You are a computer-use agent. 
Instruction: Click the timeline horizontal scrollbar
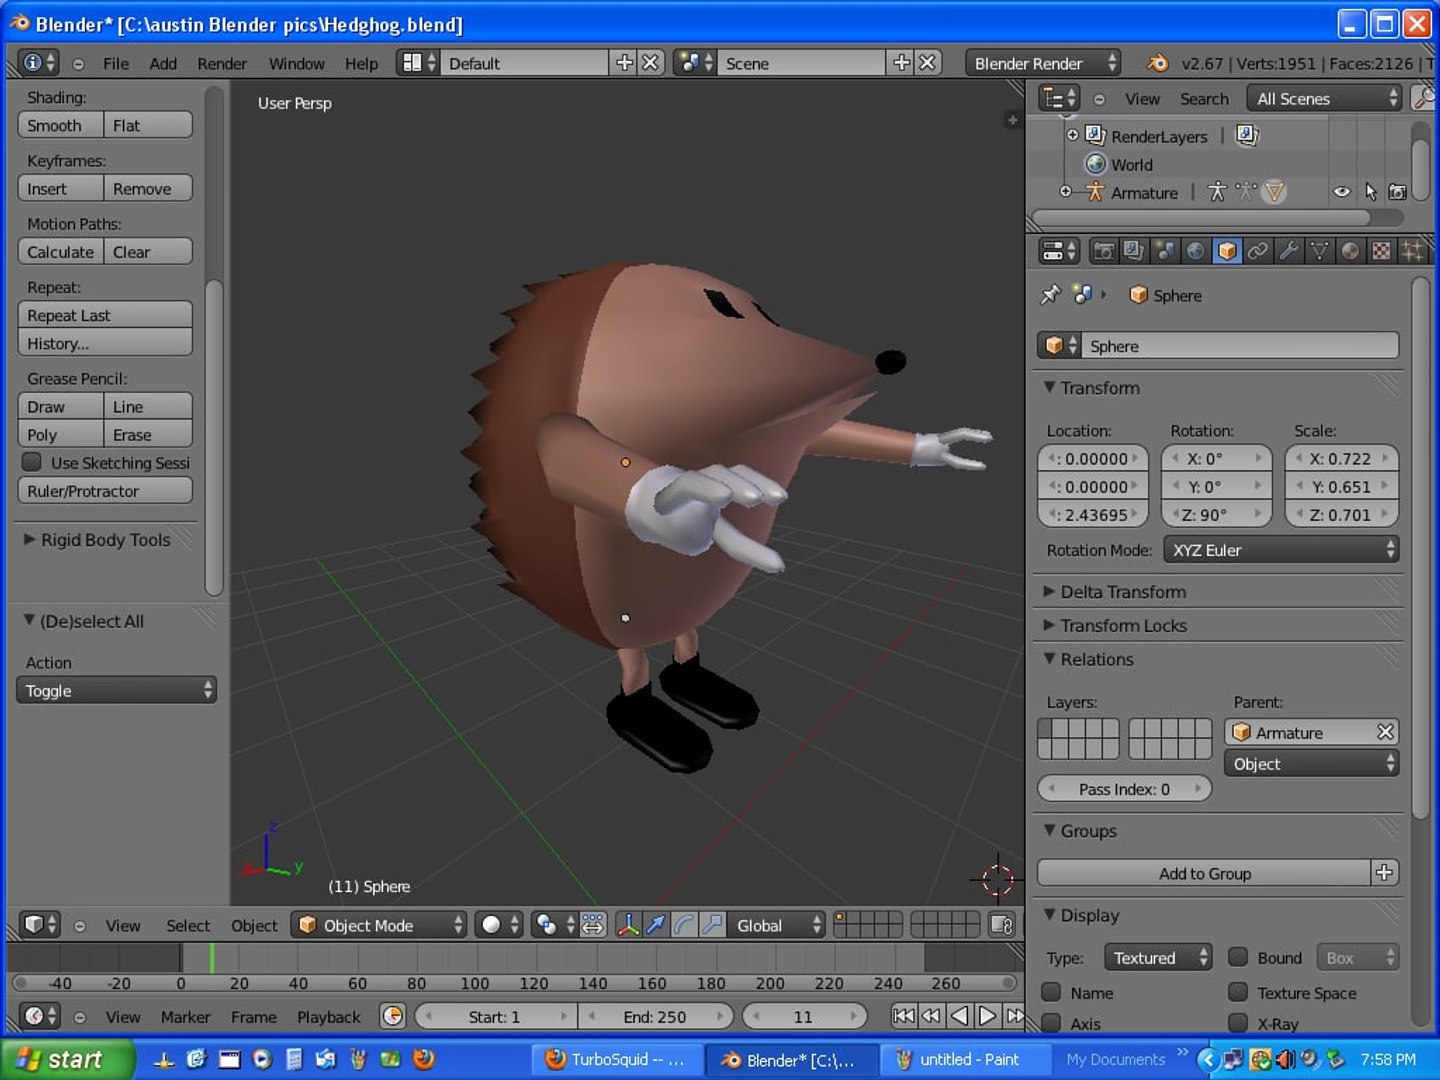(x=514, y=983)
